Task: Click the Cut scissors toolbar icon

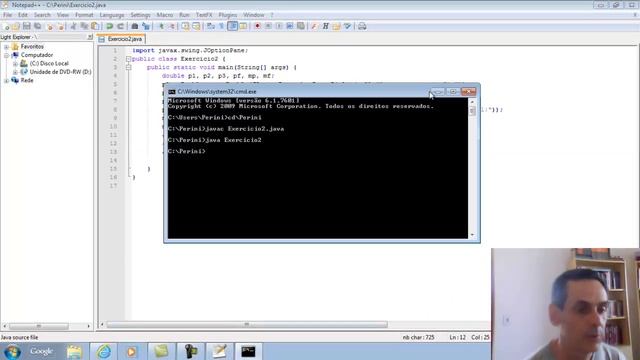Action: click(x=73, y=27)
